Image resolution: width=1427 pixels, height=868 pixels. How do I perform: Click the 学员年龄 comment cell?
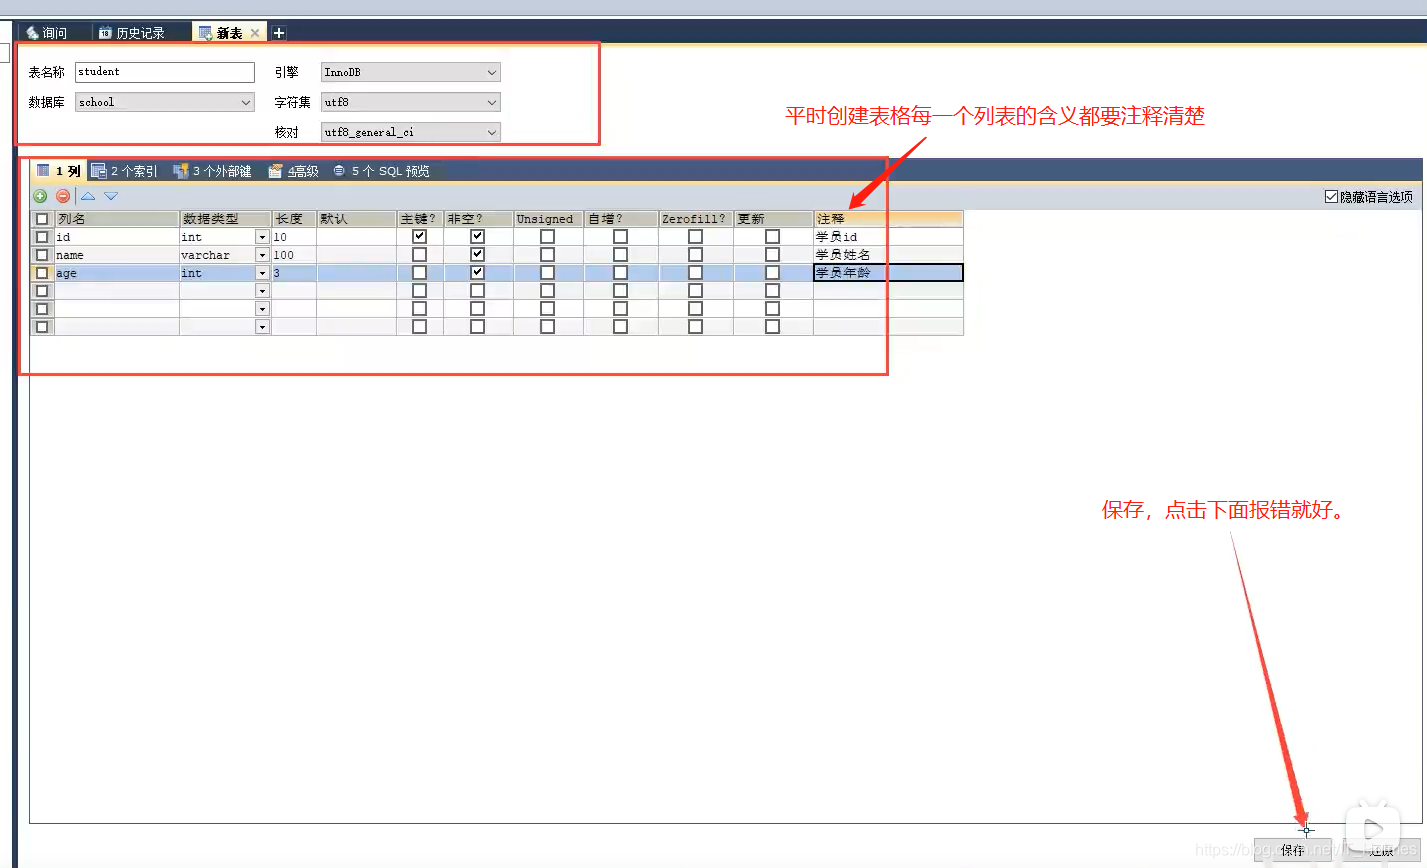click(x=888, y=273)
